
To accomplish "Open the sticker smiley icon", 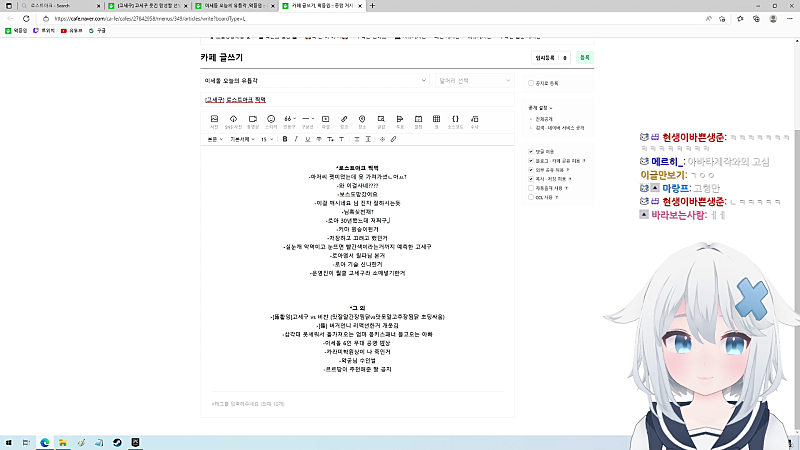I will coord(271,121).
